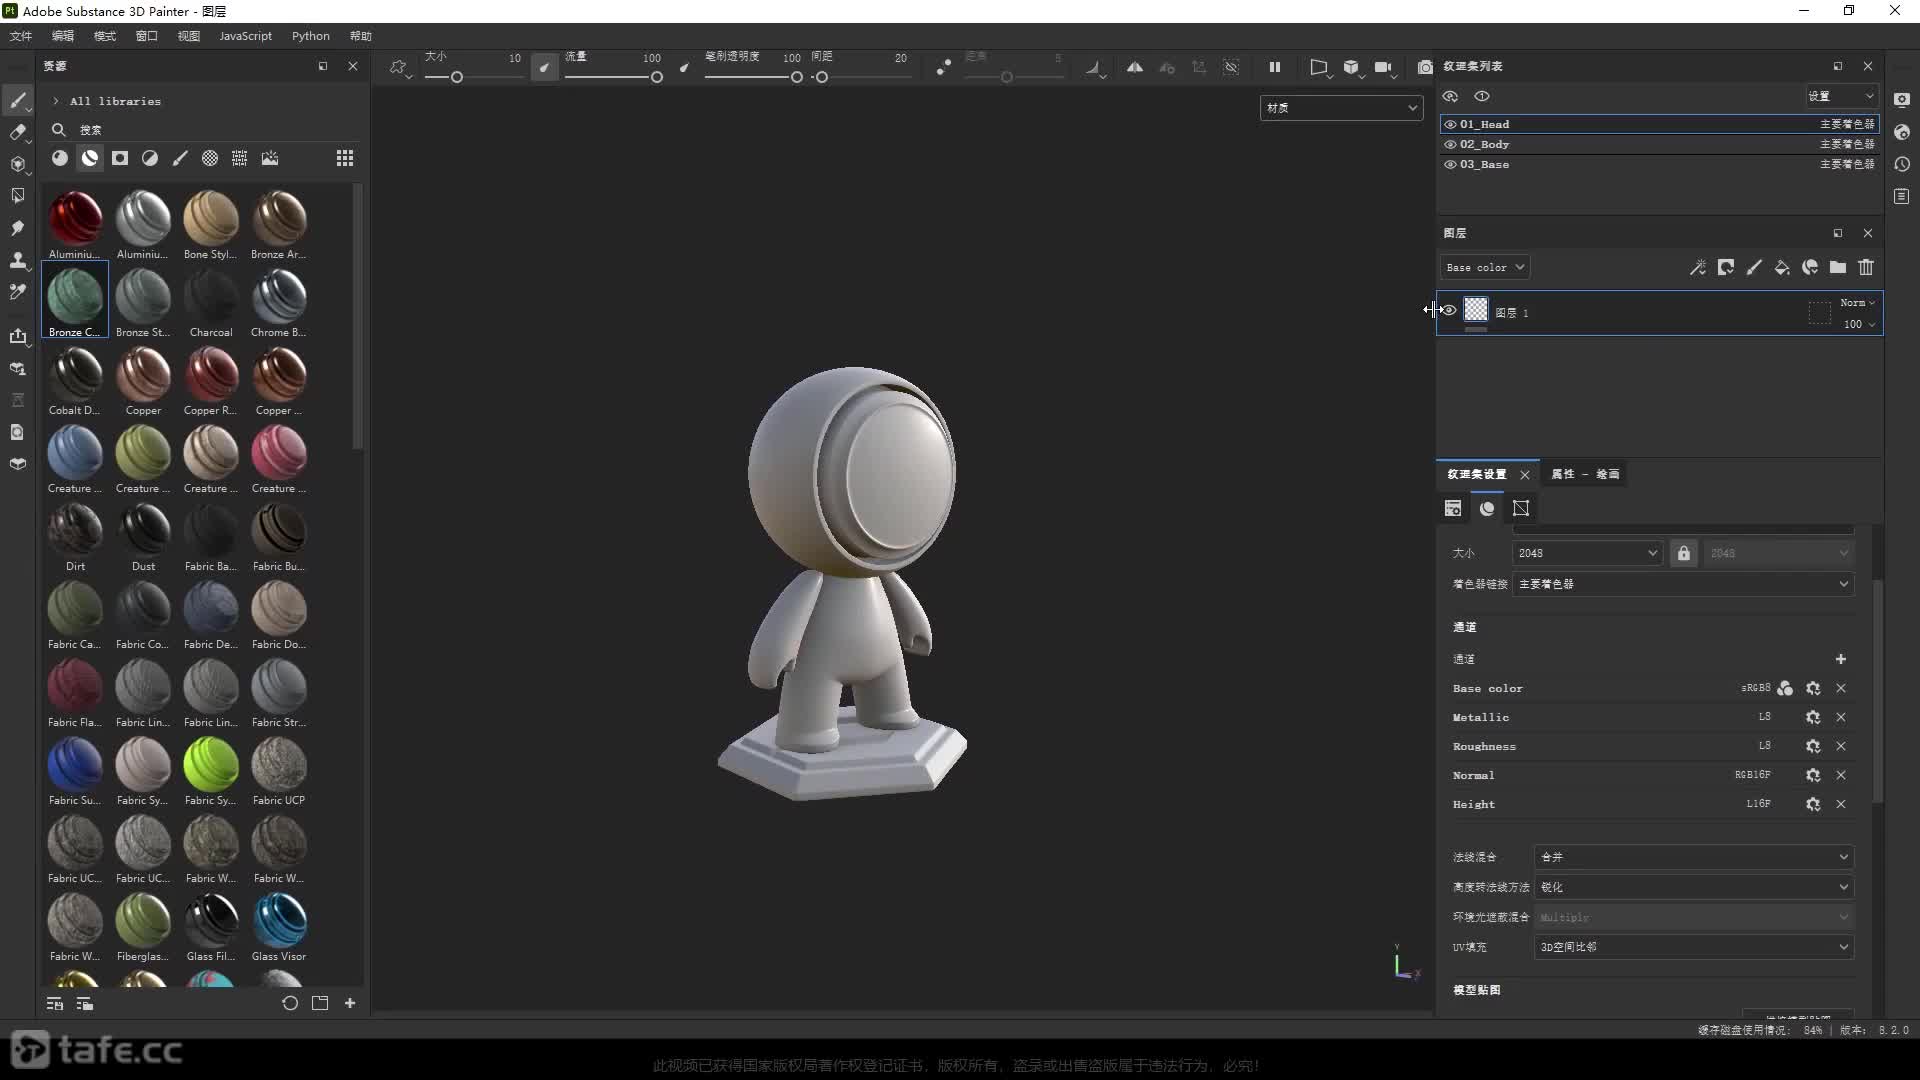Select the Eraser tool
The height and width of the screenshot is (1080, 1920).
(18, 132)
